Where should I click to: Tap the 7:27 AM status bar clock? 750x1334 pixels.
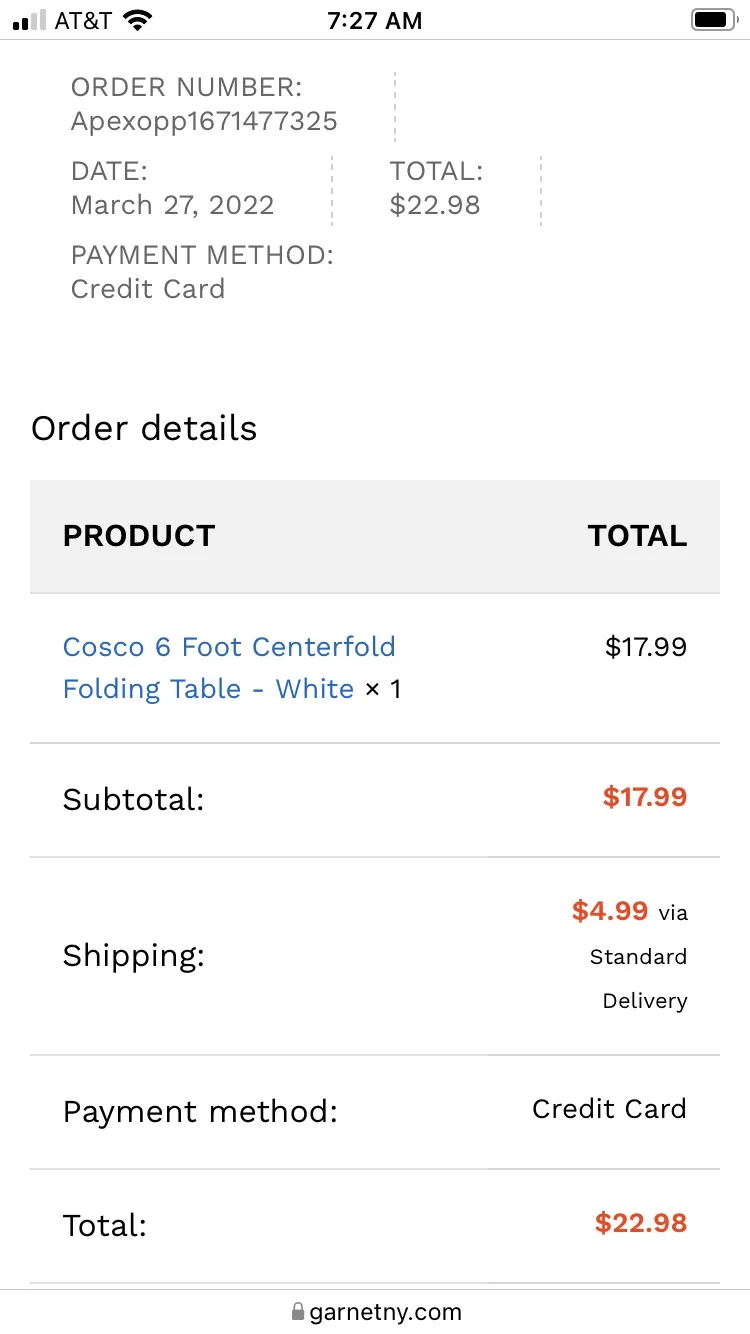pyautogui.click(x=375, y=20)
